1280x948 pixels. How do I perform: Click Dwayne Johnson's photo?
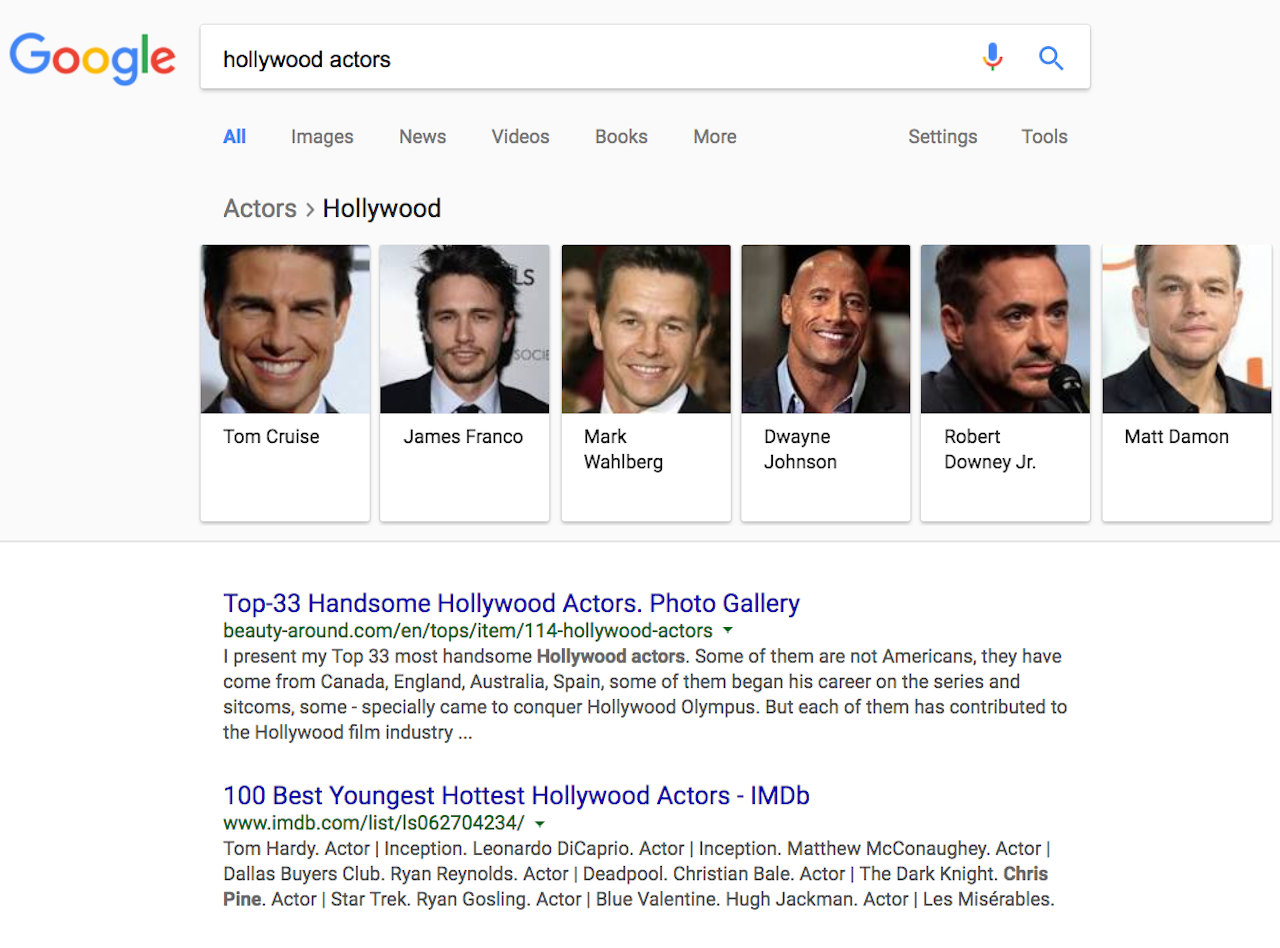point(825,329)
